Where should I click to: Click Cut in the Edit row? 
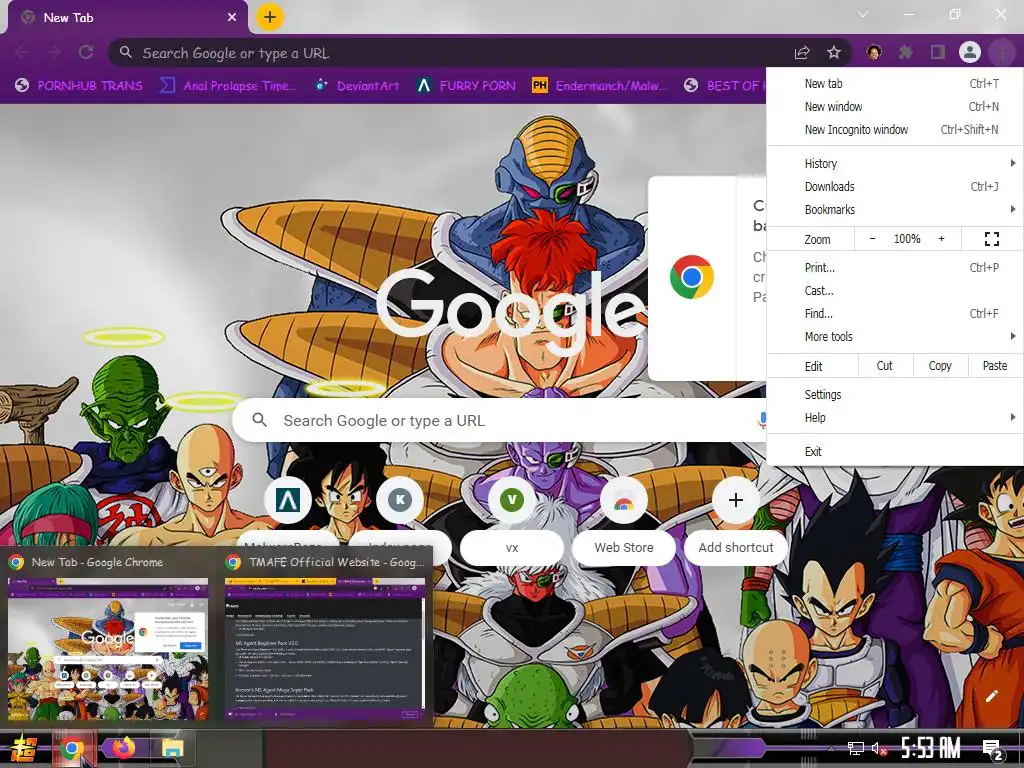point(884,366)
